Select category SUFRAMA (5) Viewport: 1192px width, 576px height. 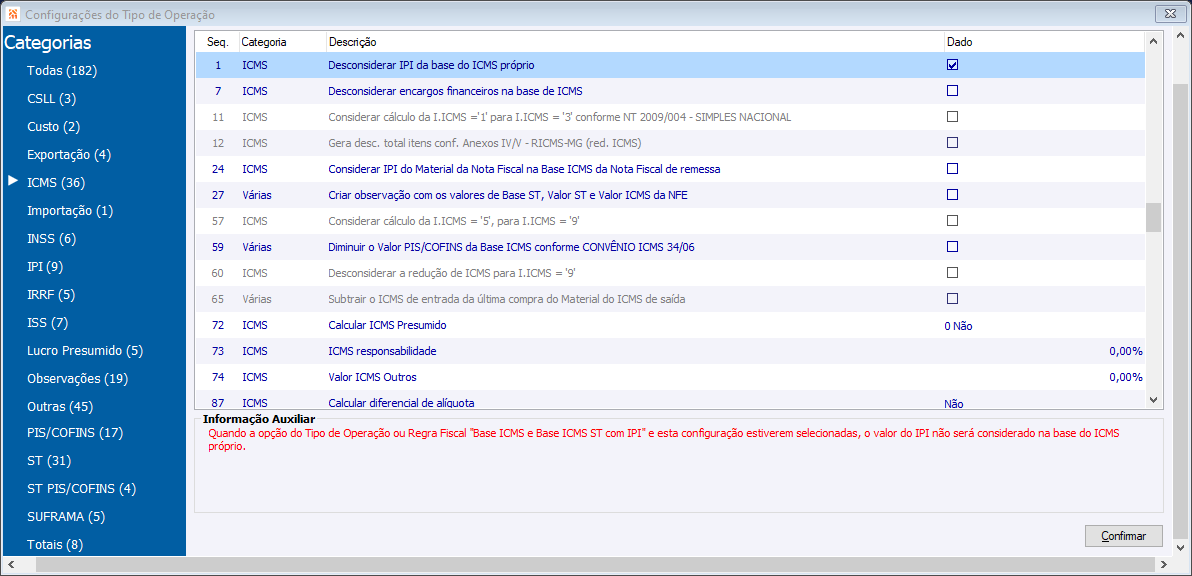65,517
